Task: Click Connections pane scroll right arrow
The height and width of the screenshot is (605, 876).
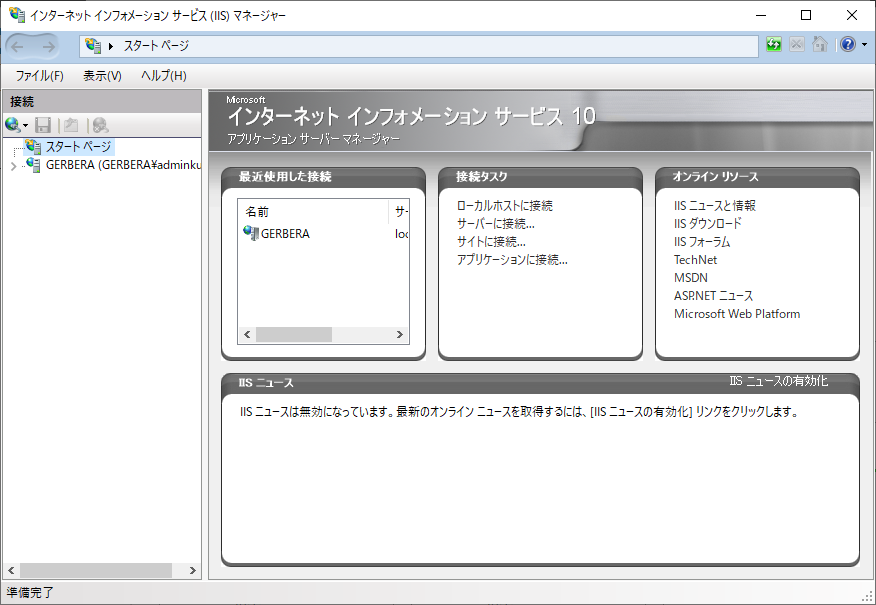Action: 192,570
